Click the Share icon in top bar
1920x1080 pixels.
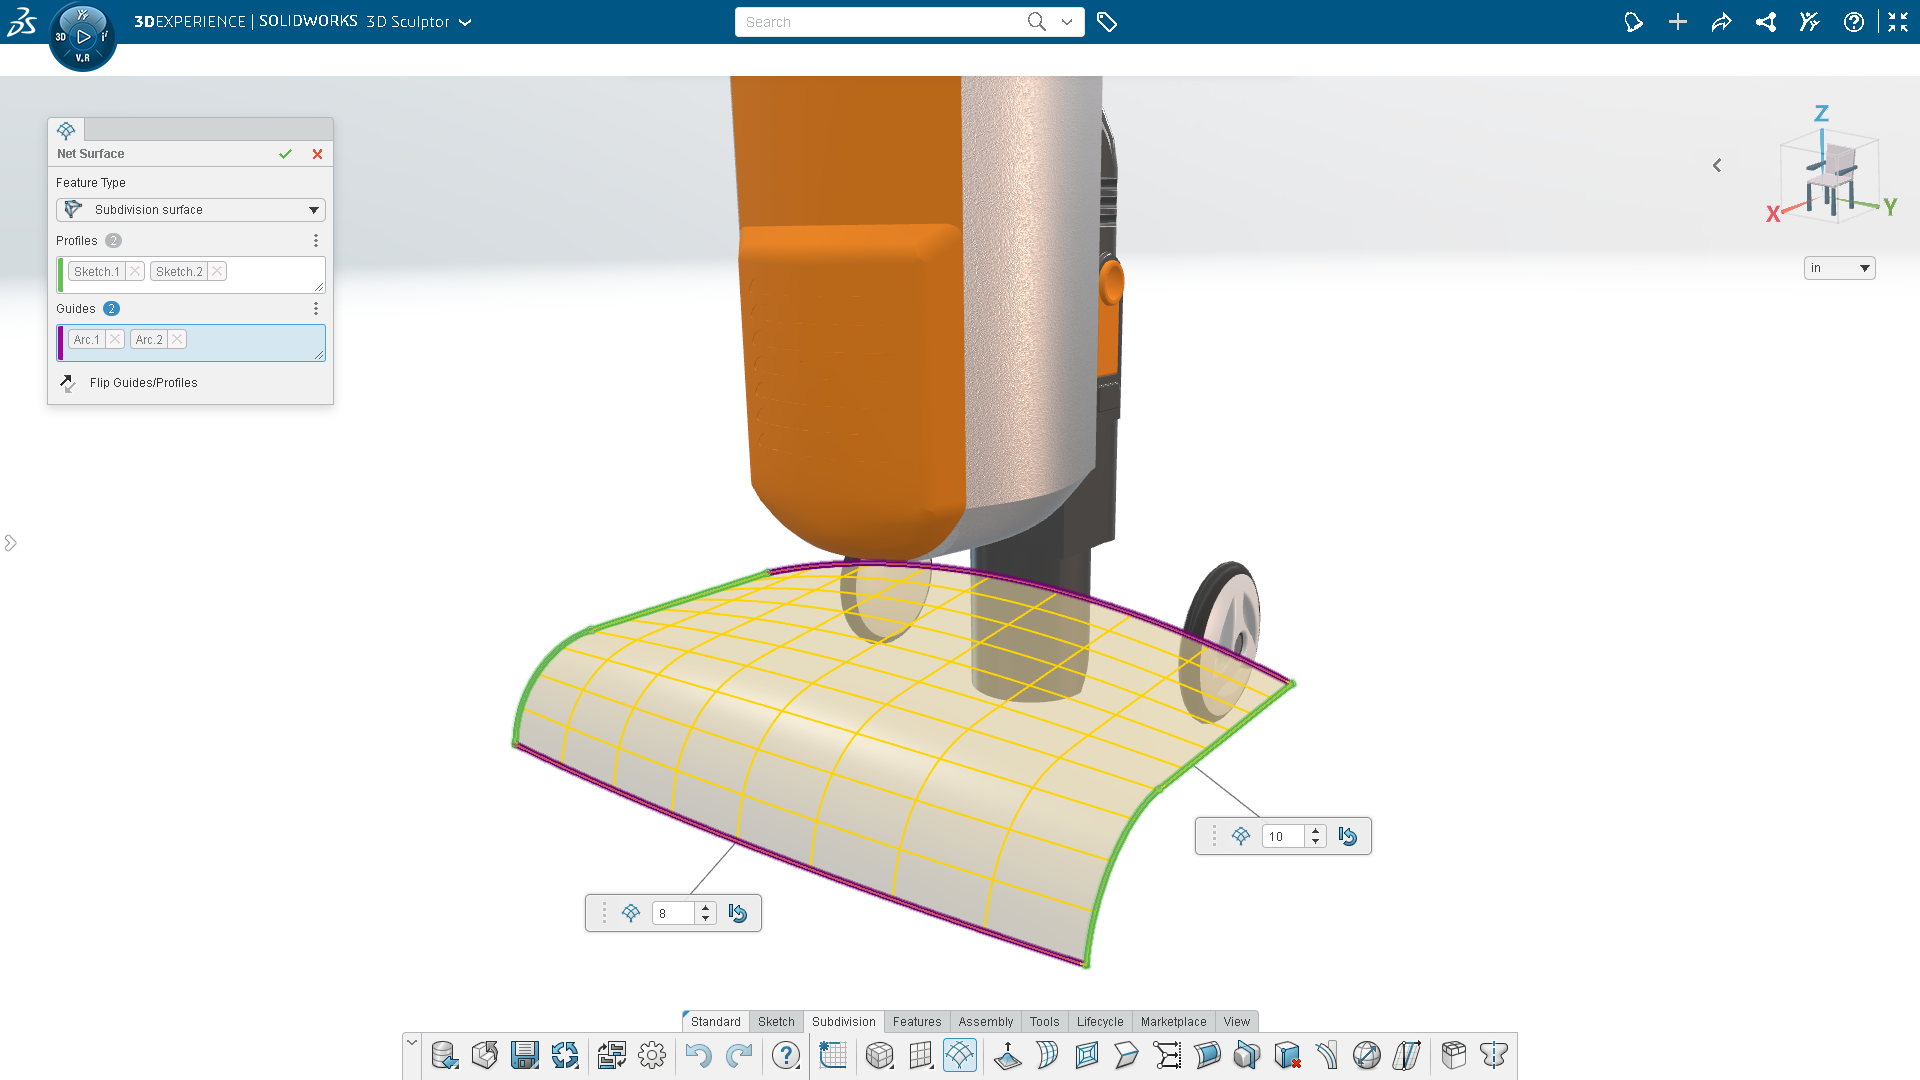[1721, 22]
